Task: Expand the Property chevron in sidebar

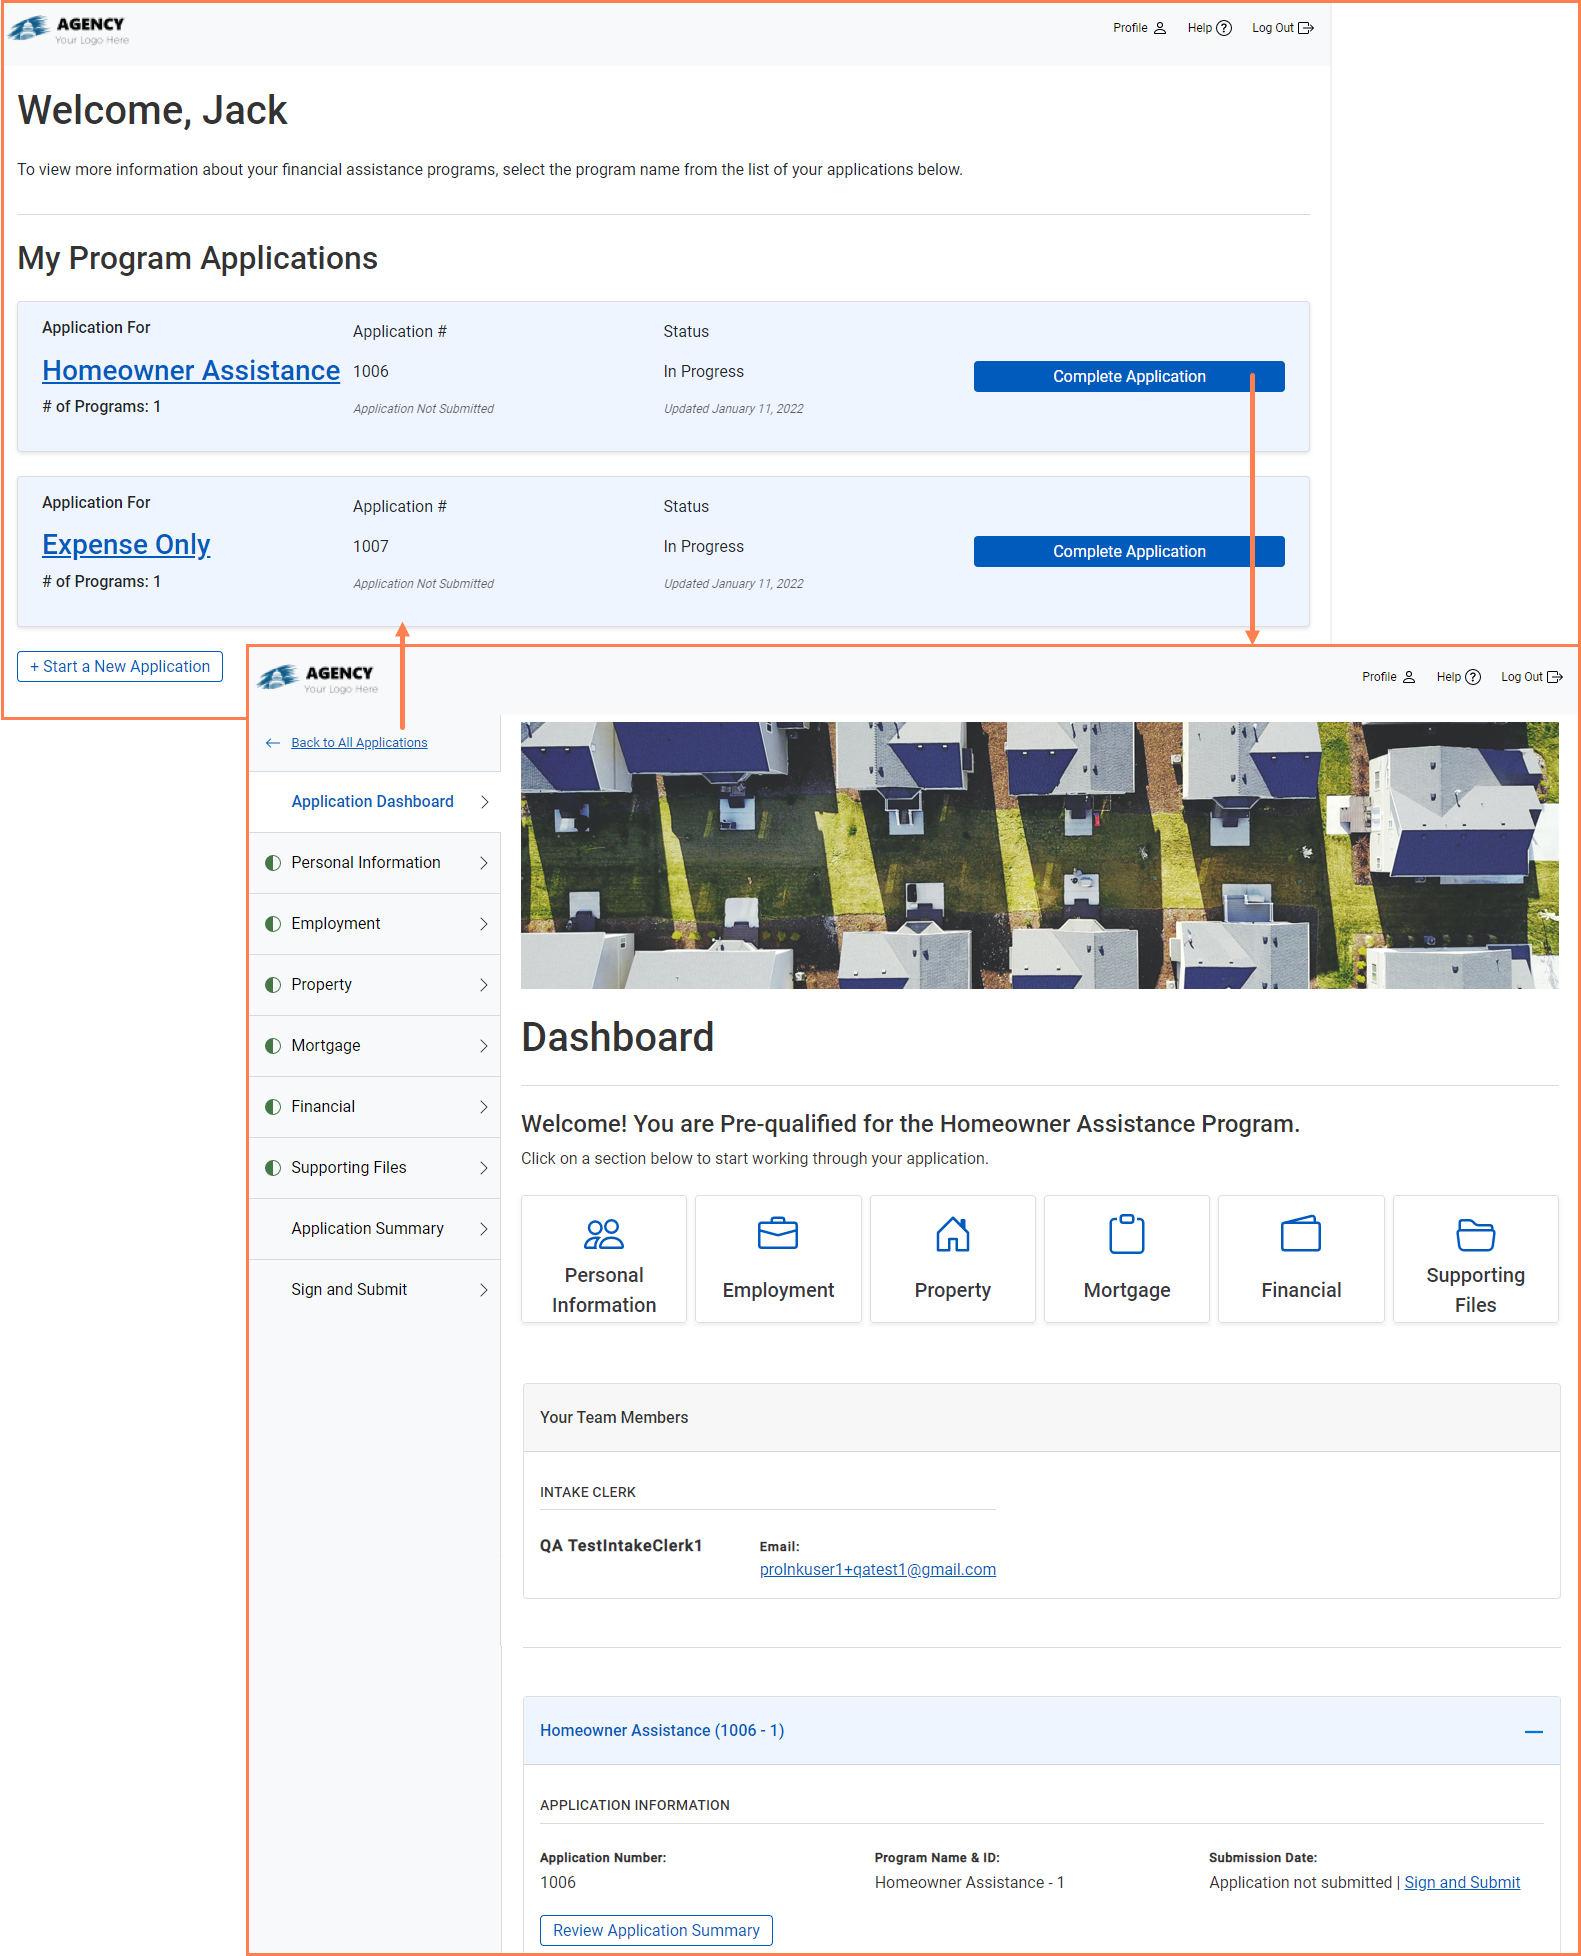Action: (484, 985)
